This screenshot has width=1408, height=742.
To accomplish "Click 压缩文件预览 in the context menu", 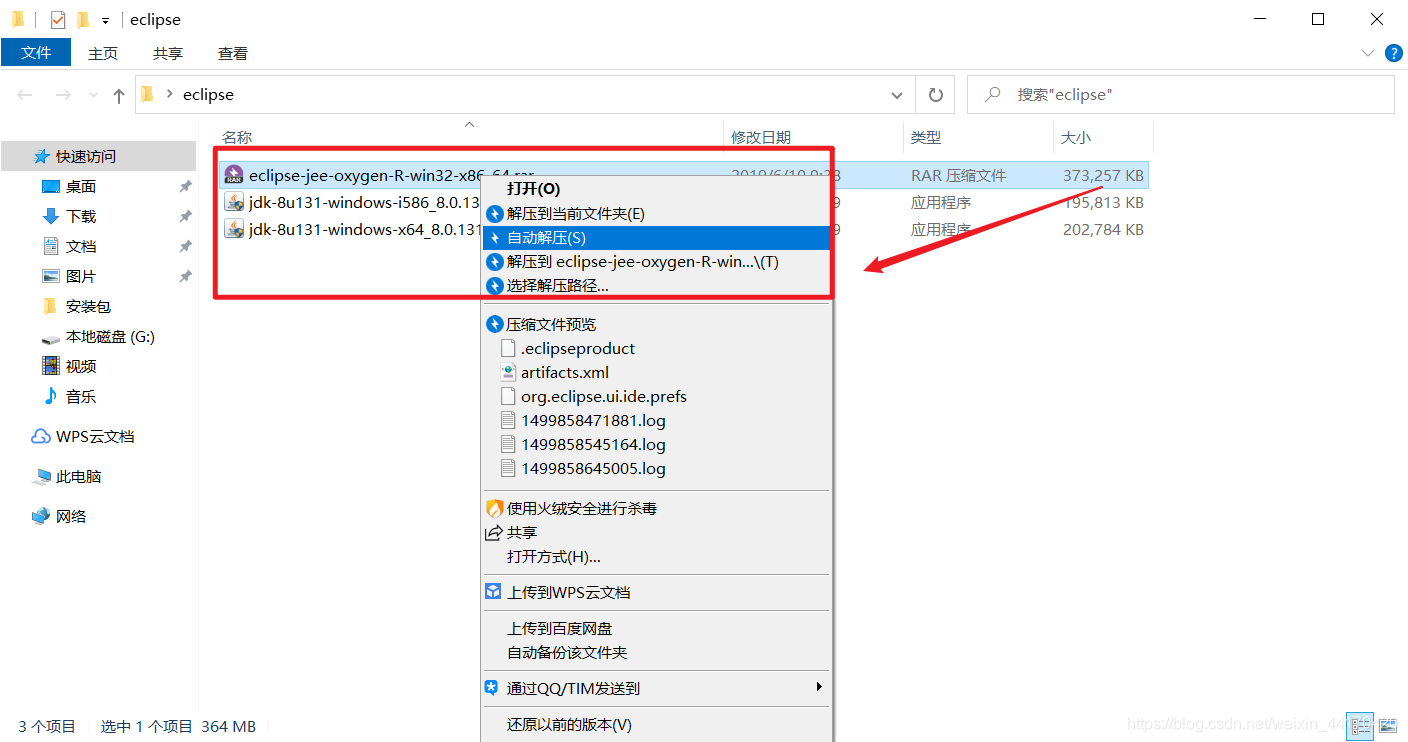I will 656,324.
